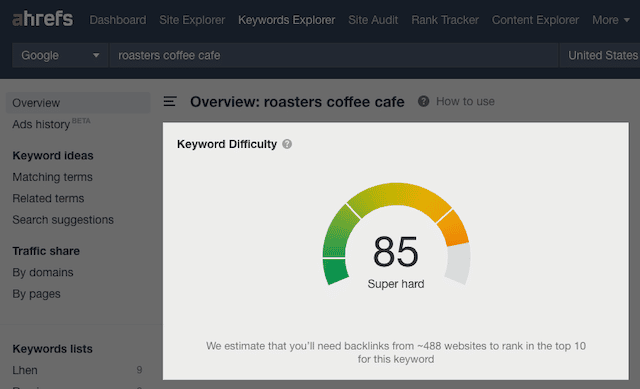Click the Keyword Difficulty panel title

pyautogui.click(x=227, y=144)
